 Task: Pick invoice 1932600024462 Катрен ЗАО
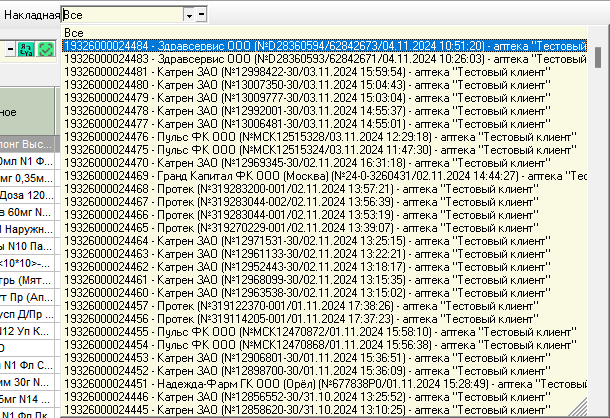[324, 267]
